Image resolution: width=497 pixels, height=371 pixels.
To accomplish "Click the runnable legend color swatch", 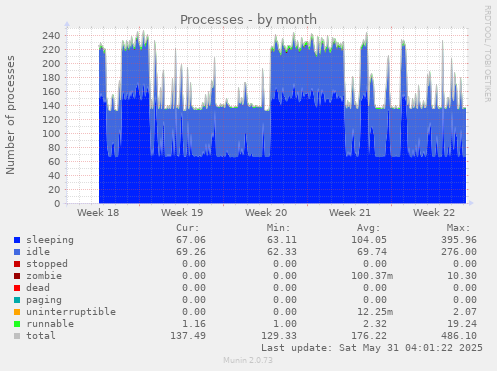I will (17, 324).
